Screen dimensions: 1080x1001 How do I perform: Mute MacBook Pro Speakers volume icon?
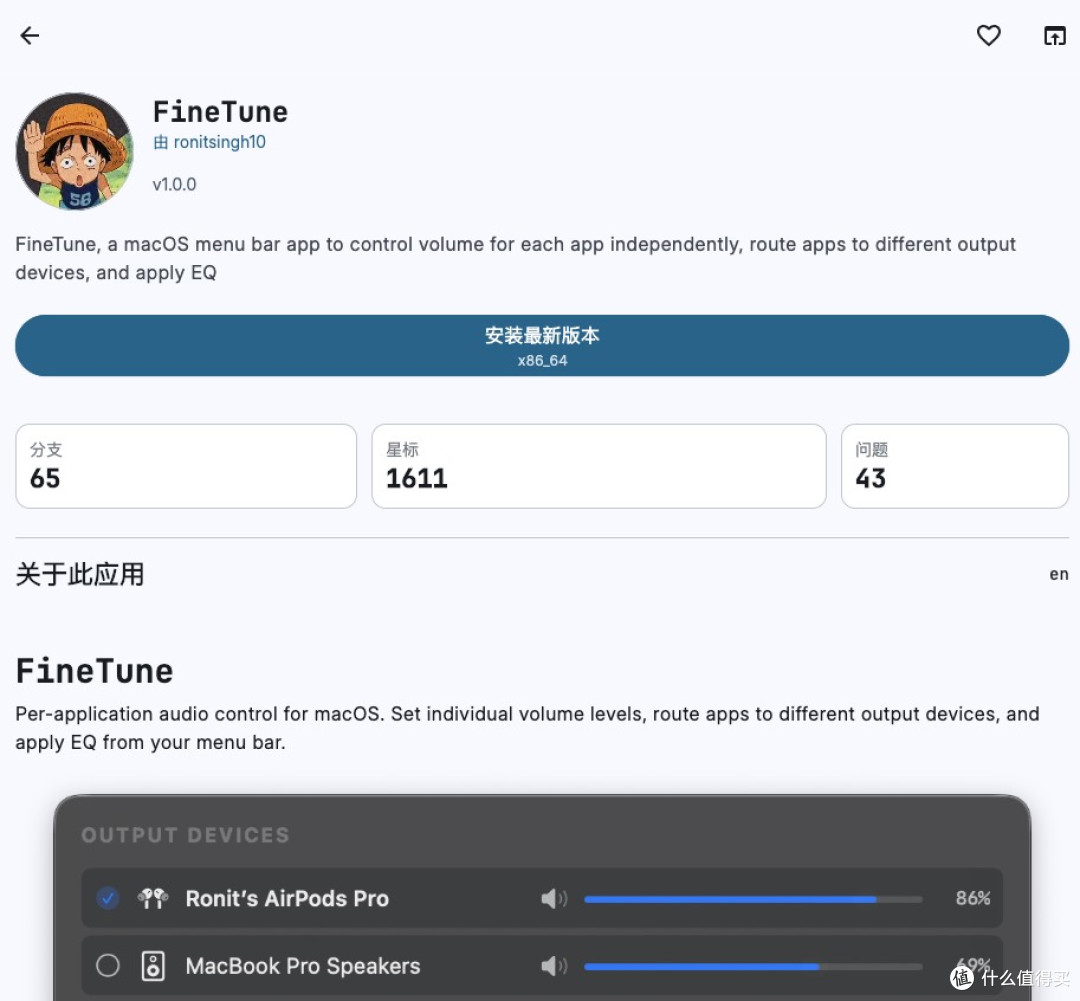(x=554, y=966)
